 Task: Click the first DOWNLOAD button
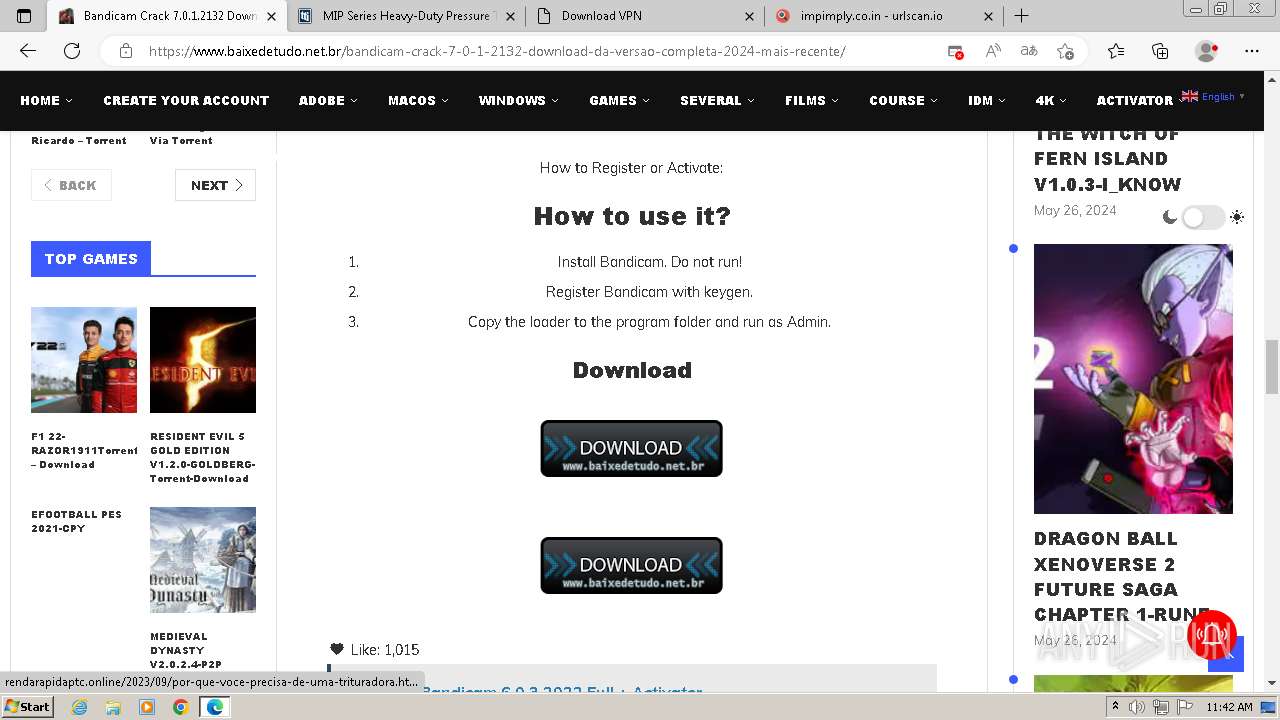631,448
